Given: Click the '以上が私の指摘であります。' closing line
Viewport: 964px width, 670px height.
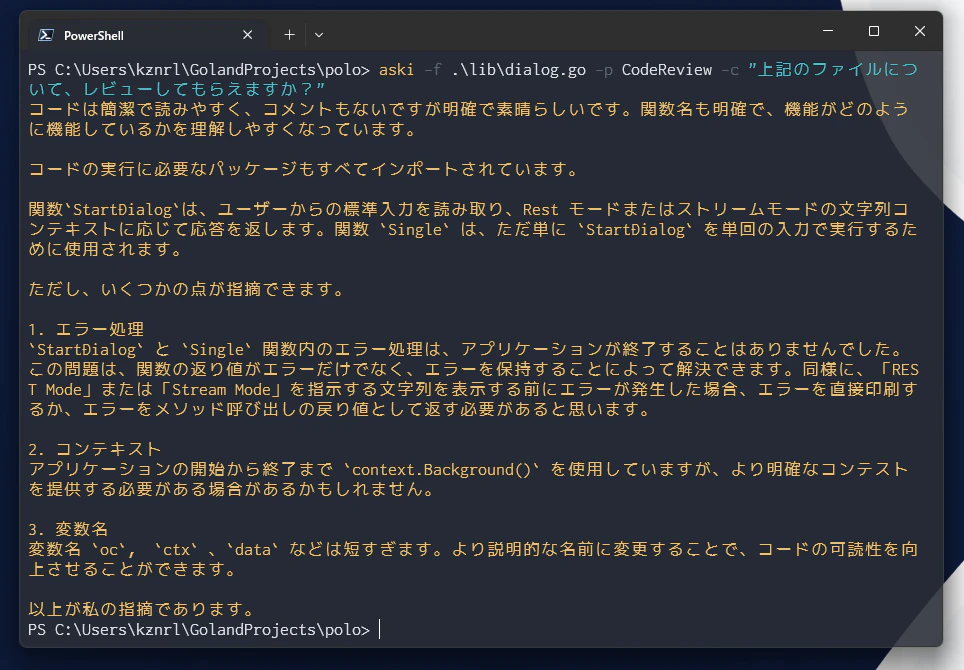Looking at the screenshot, I should click(x=141, y=609).
